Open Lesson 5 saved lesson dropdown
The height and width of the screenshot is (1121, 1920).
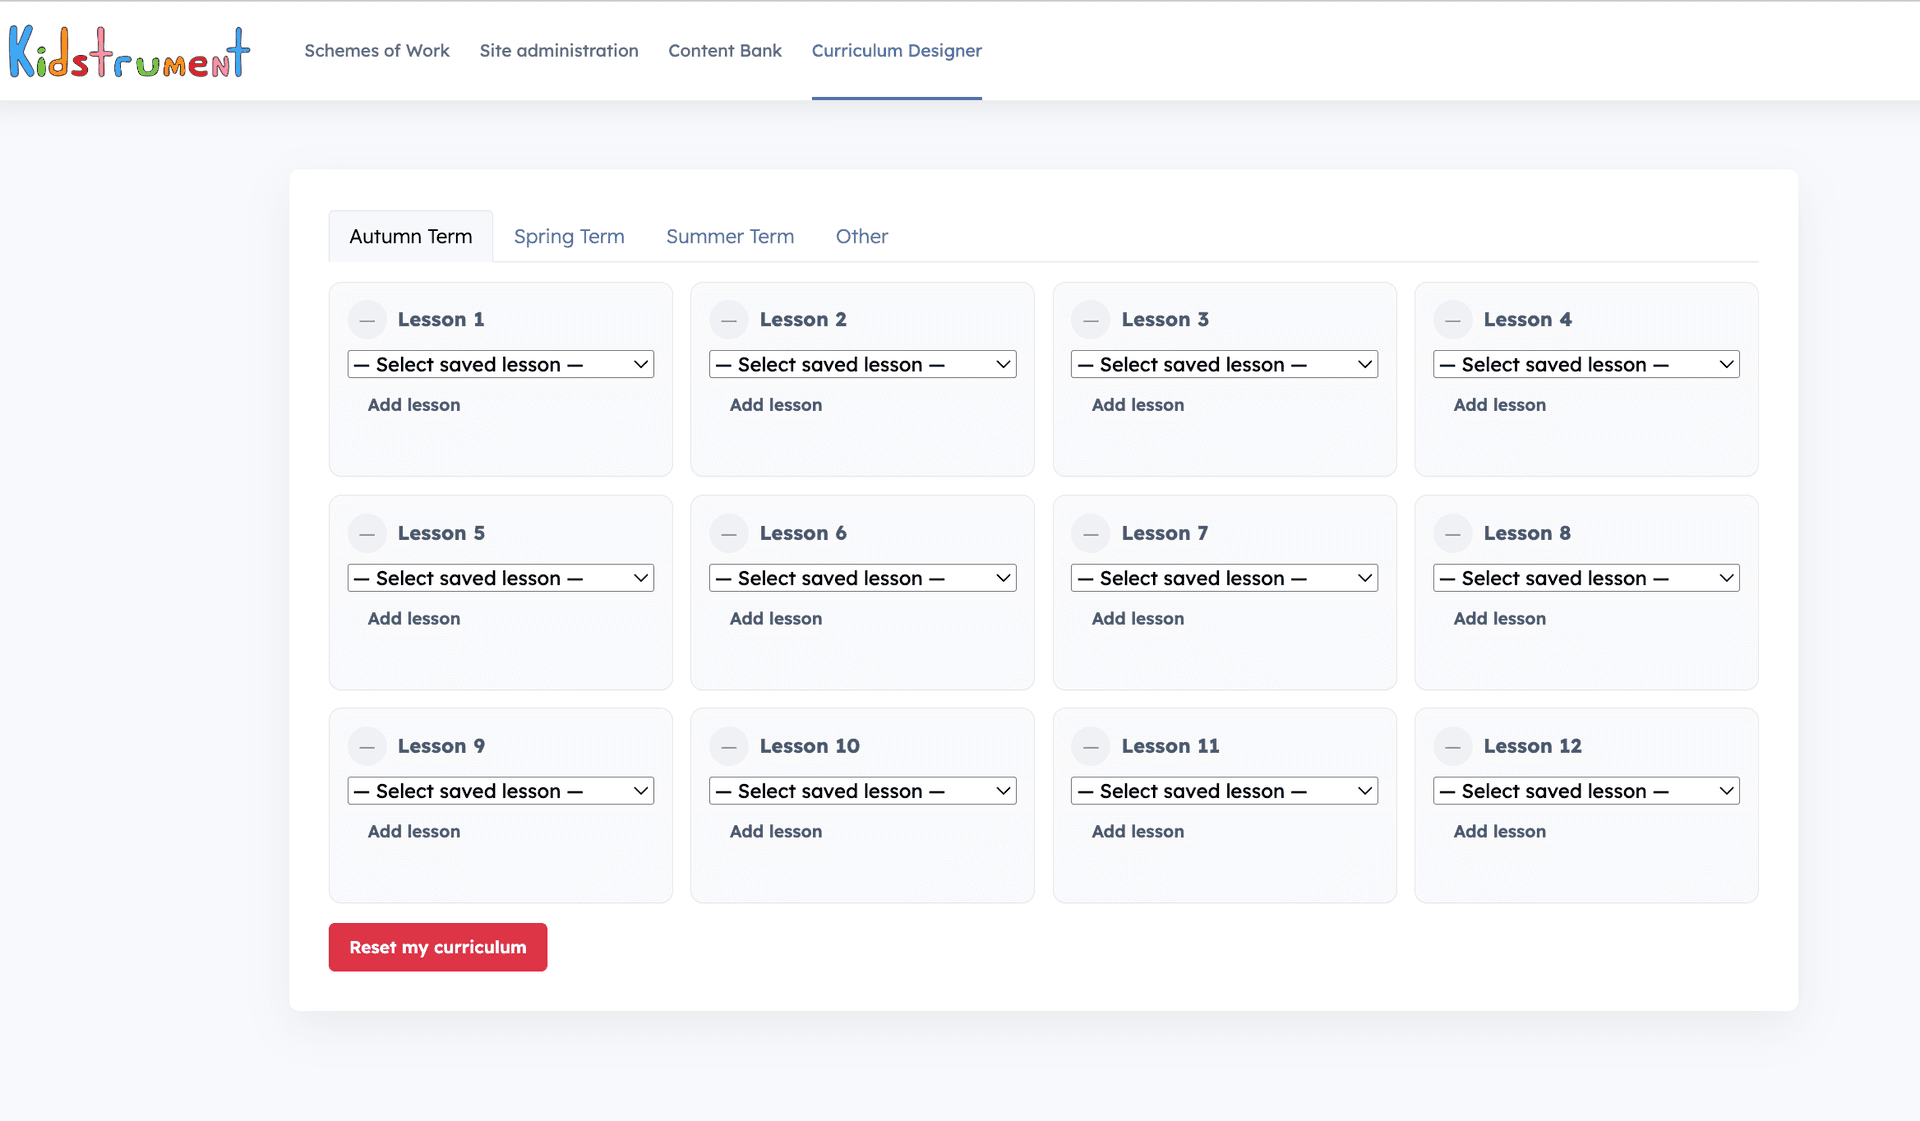click(x=501, y=578)
